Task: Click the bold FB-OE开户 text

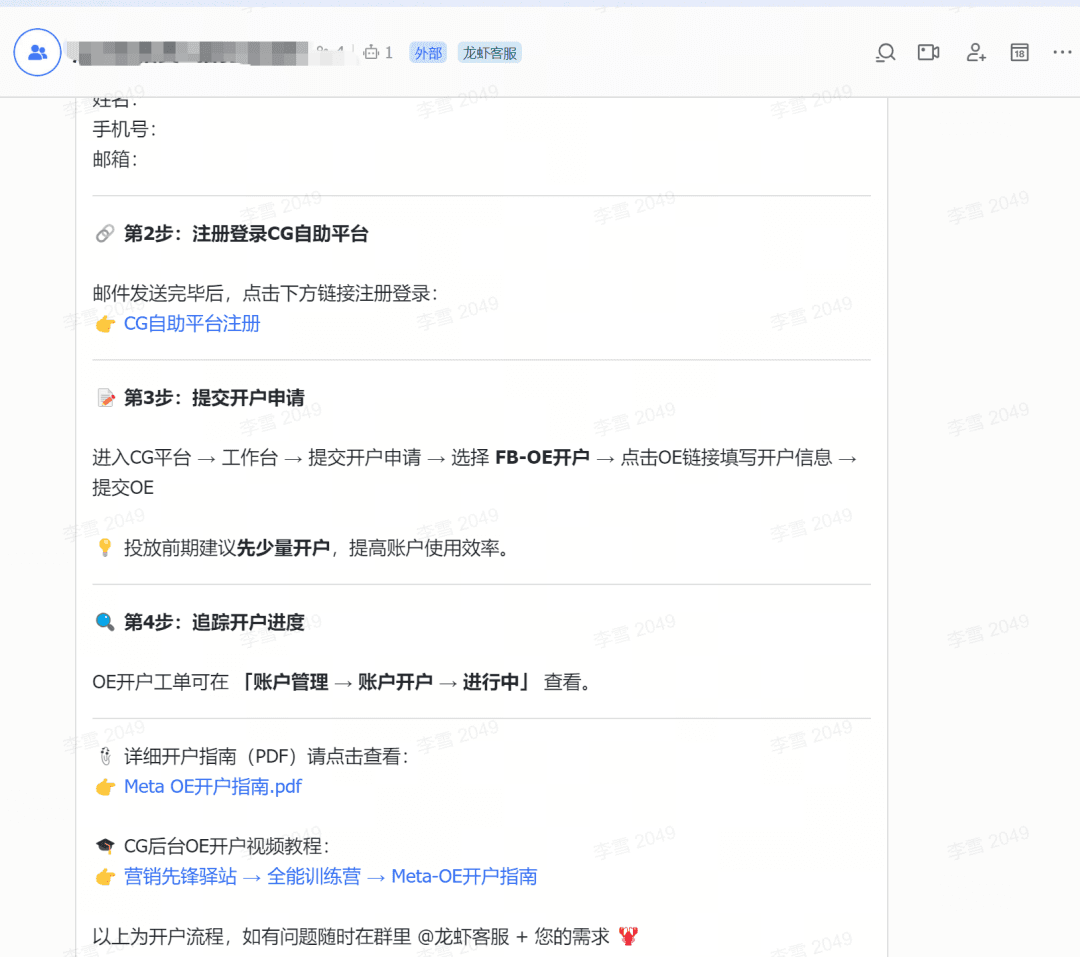Action: coord(542,457)
